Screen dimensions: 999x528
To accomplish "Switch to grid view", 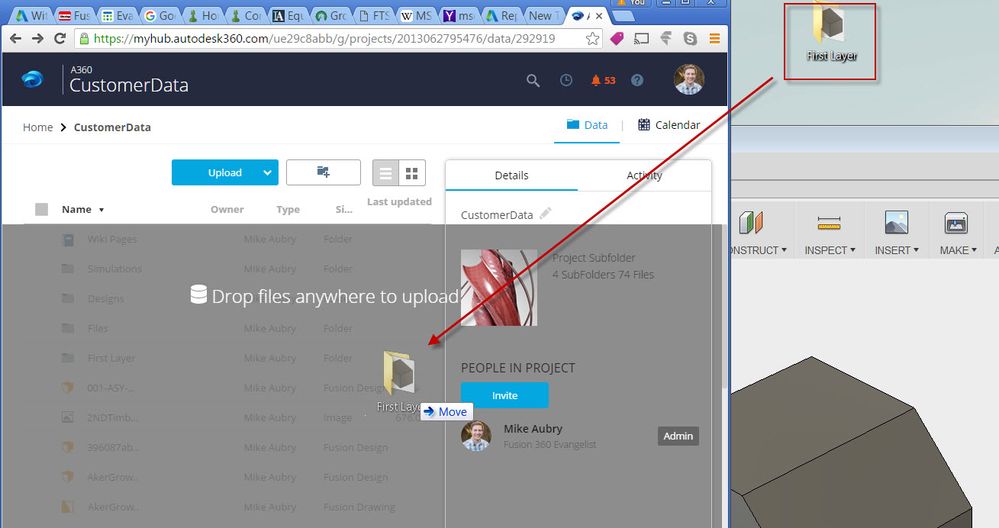I will 412,173.
